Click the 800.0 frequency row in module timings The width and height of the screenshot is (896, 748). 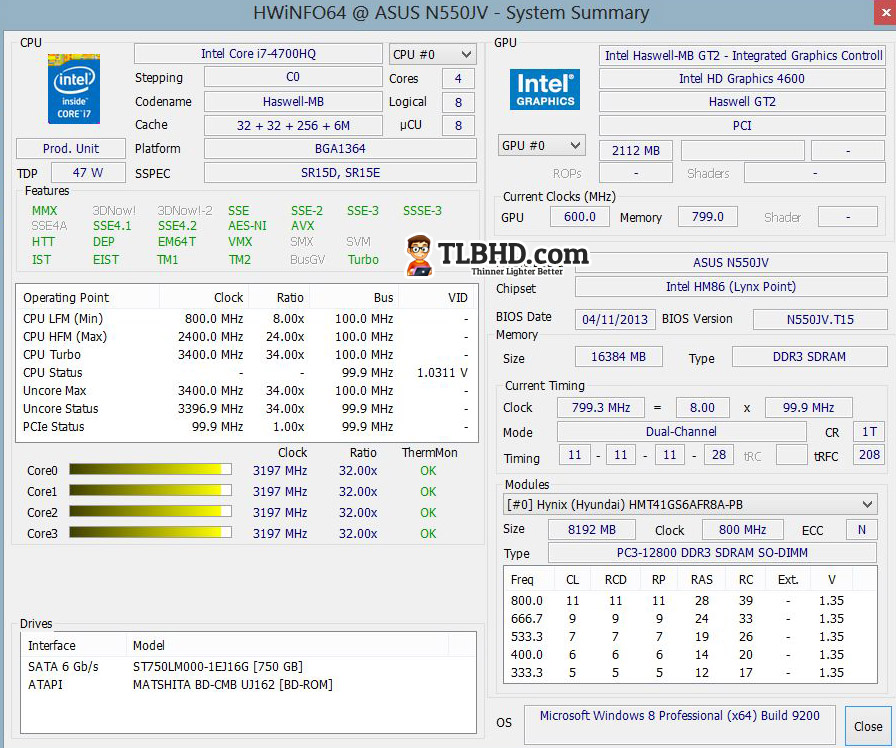pos(690,601)
